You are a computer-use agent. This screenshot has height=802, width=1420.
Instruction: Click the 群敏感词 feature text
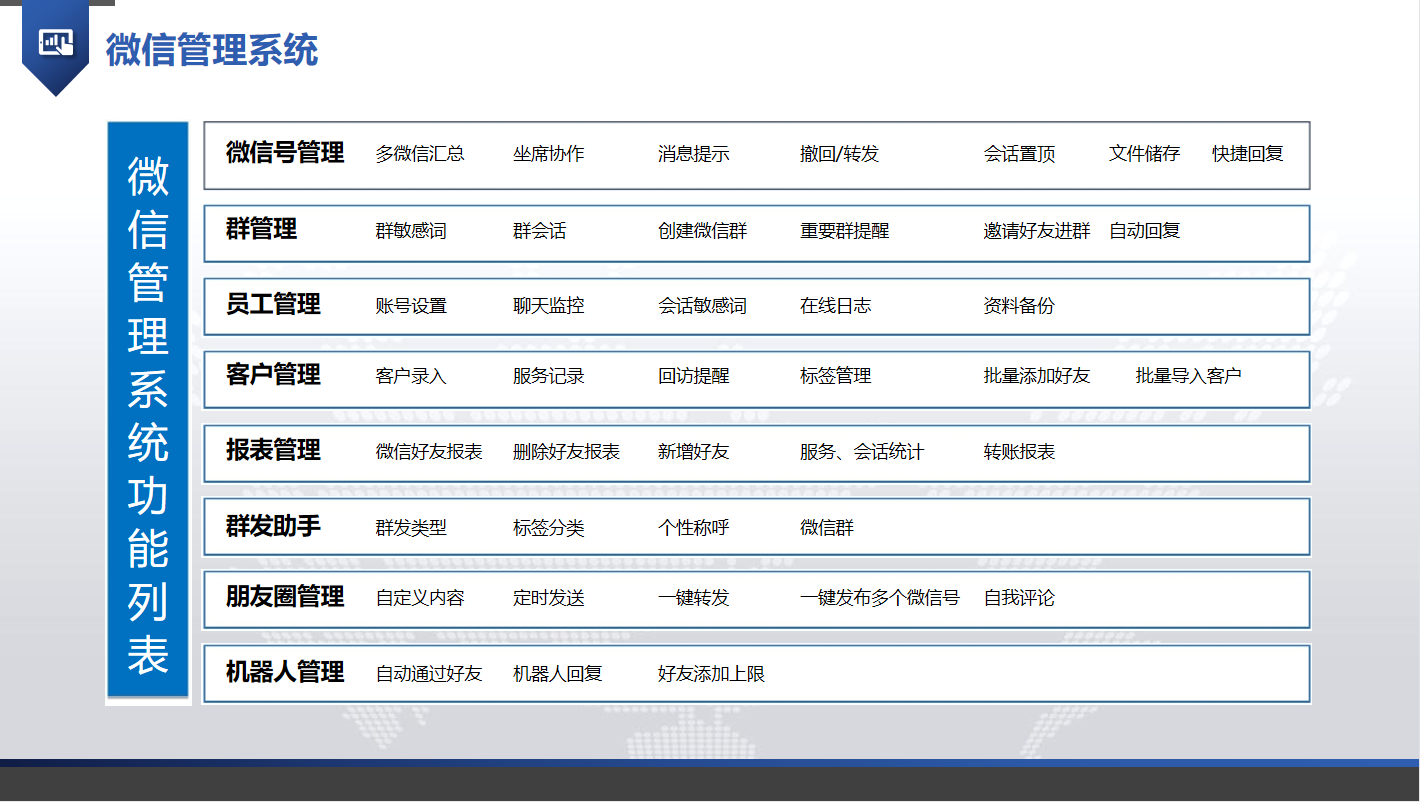(411, 231)
